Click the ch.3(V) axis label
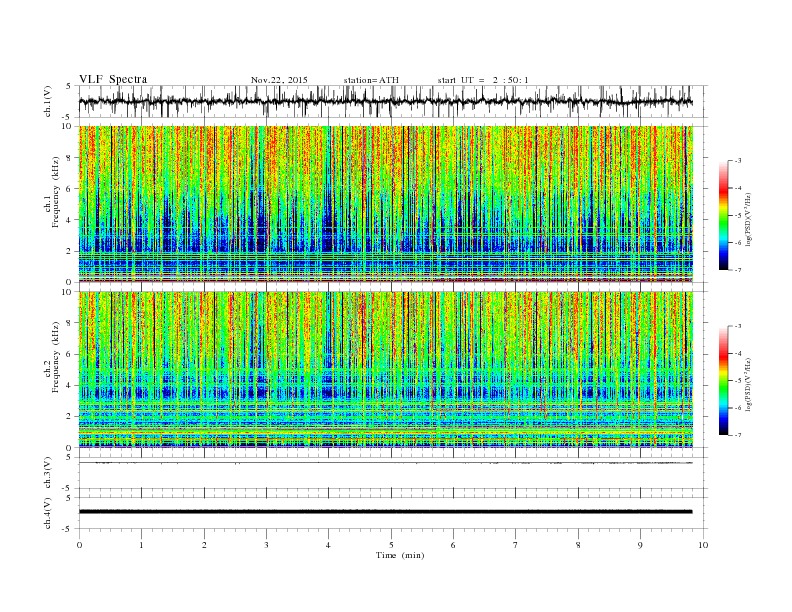This screenshot has height=612, width=792. (x=48, y=473)
